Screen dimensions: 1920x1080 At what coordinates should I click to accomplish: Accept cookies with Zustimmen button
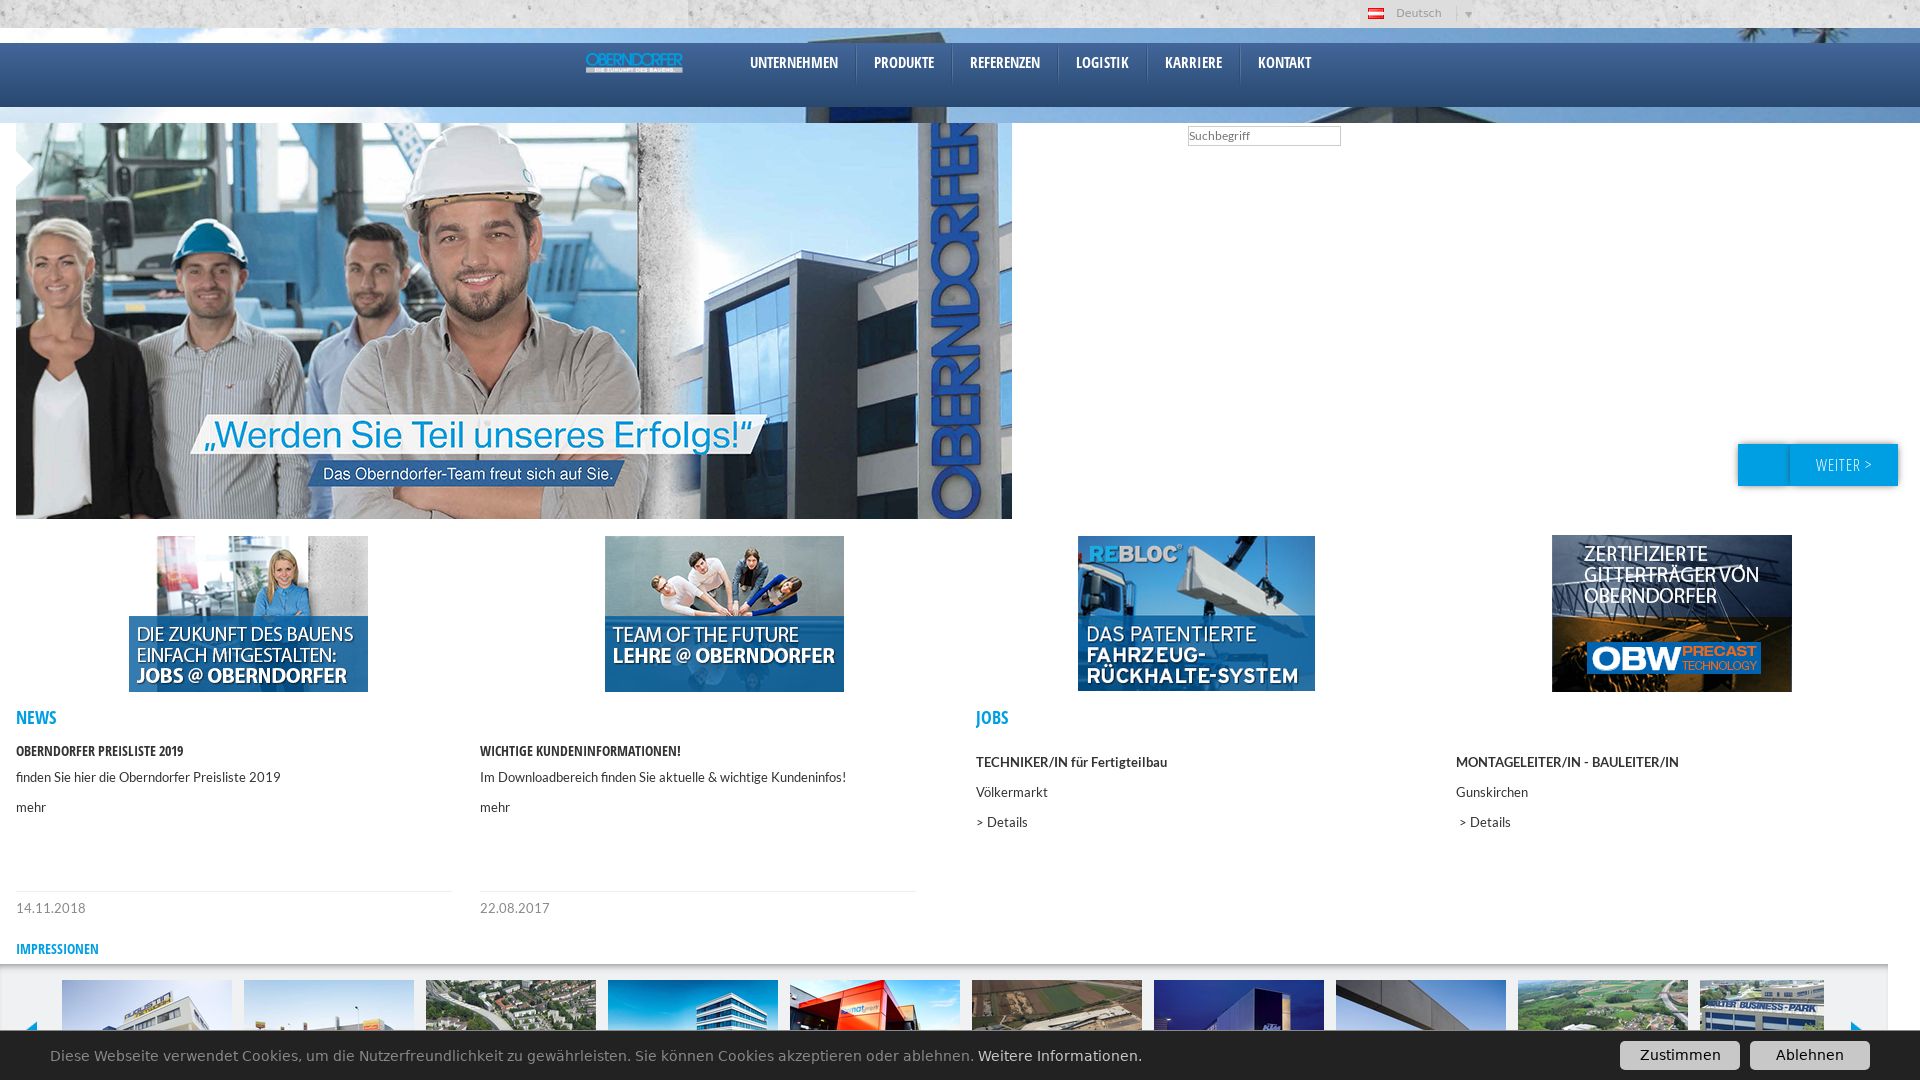(x=1680, y=1055)
